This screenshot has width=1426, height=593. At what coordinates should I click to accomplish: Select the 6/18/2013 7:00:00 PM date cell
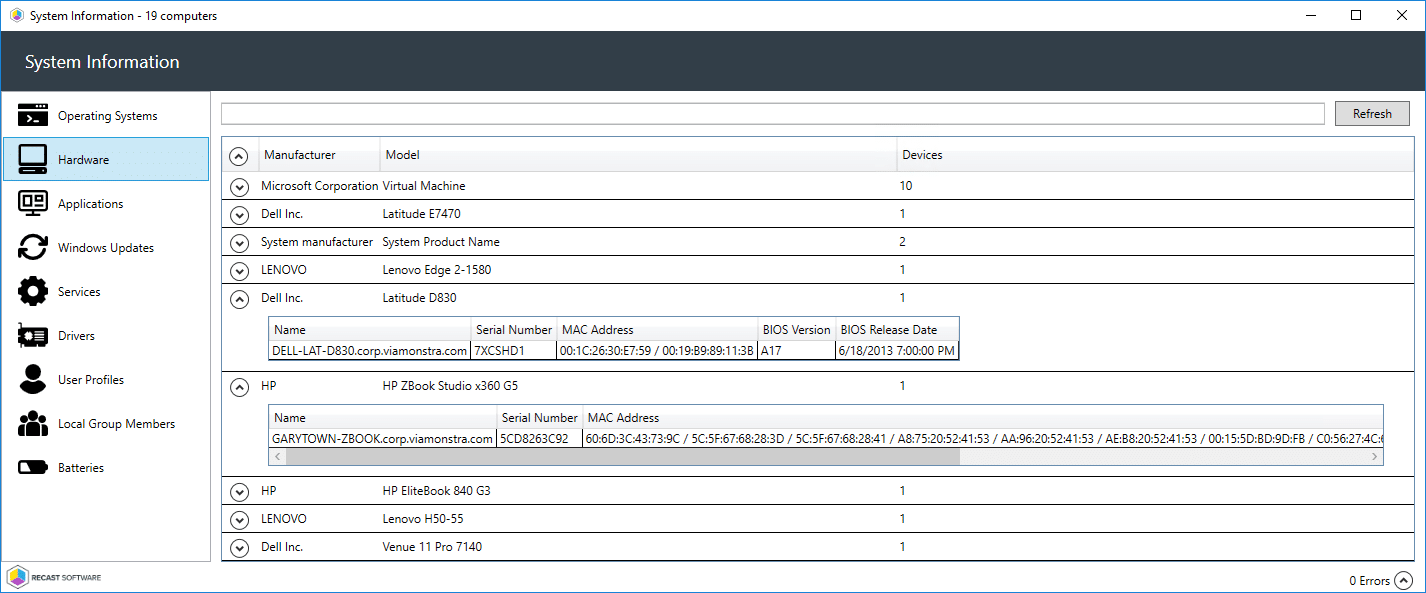point(897,351)
